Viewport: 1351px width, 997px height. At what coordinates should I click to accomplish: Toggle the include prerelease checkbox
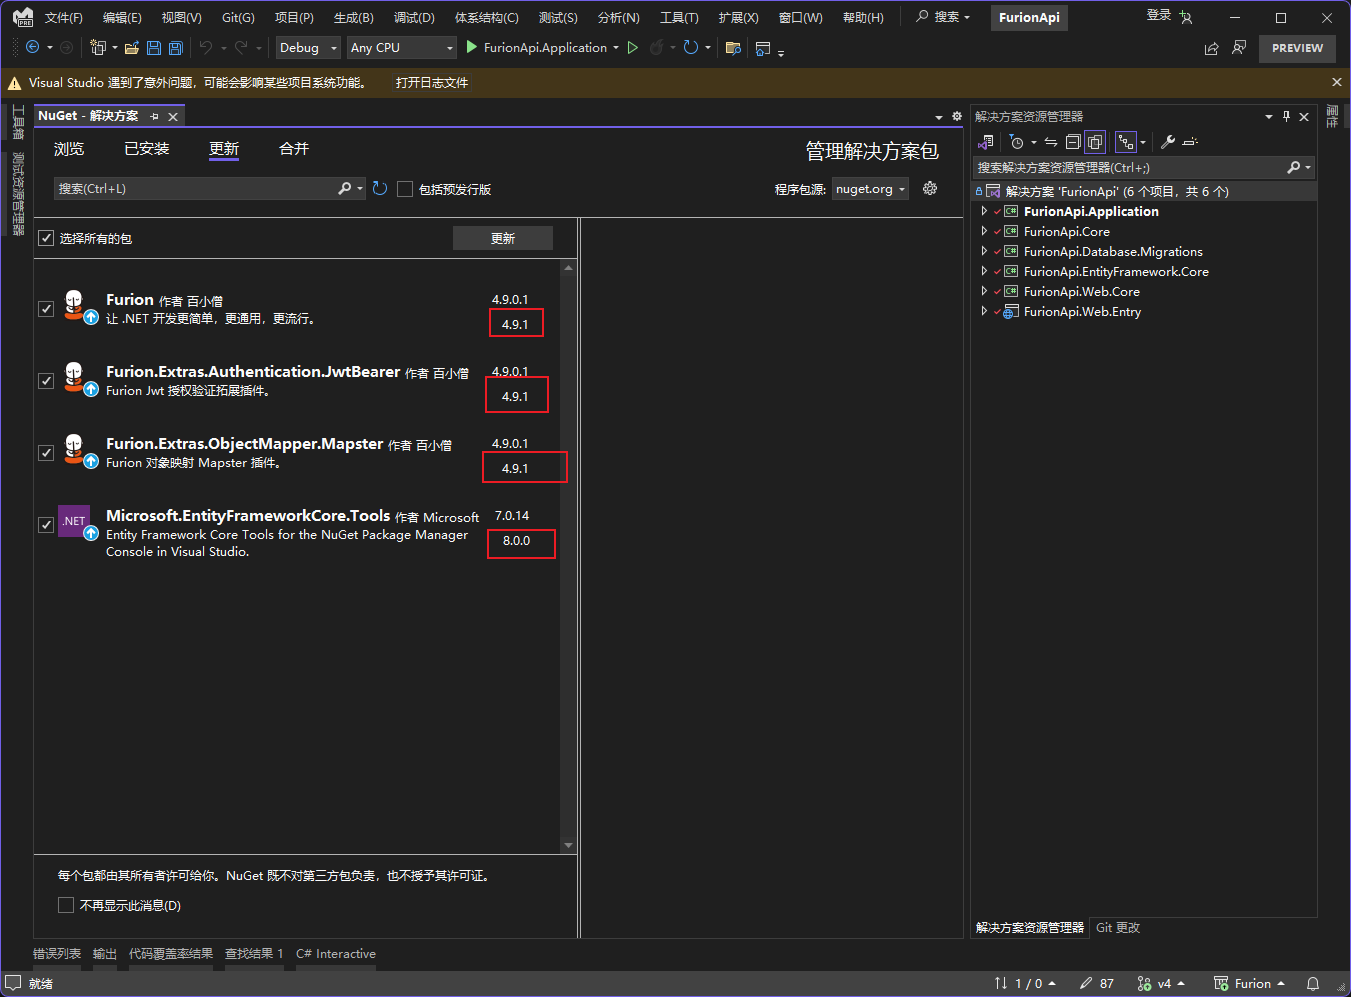coord(405,189)
